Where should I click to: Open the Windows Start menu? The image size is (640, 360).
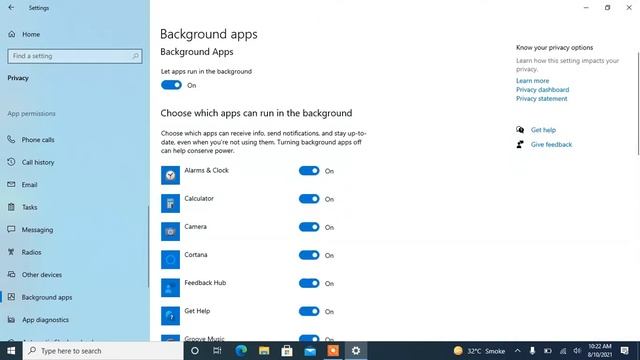[x=11, y=351]
